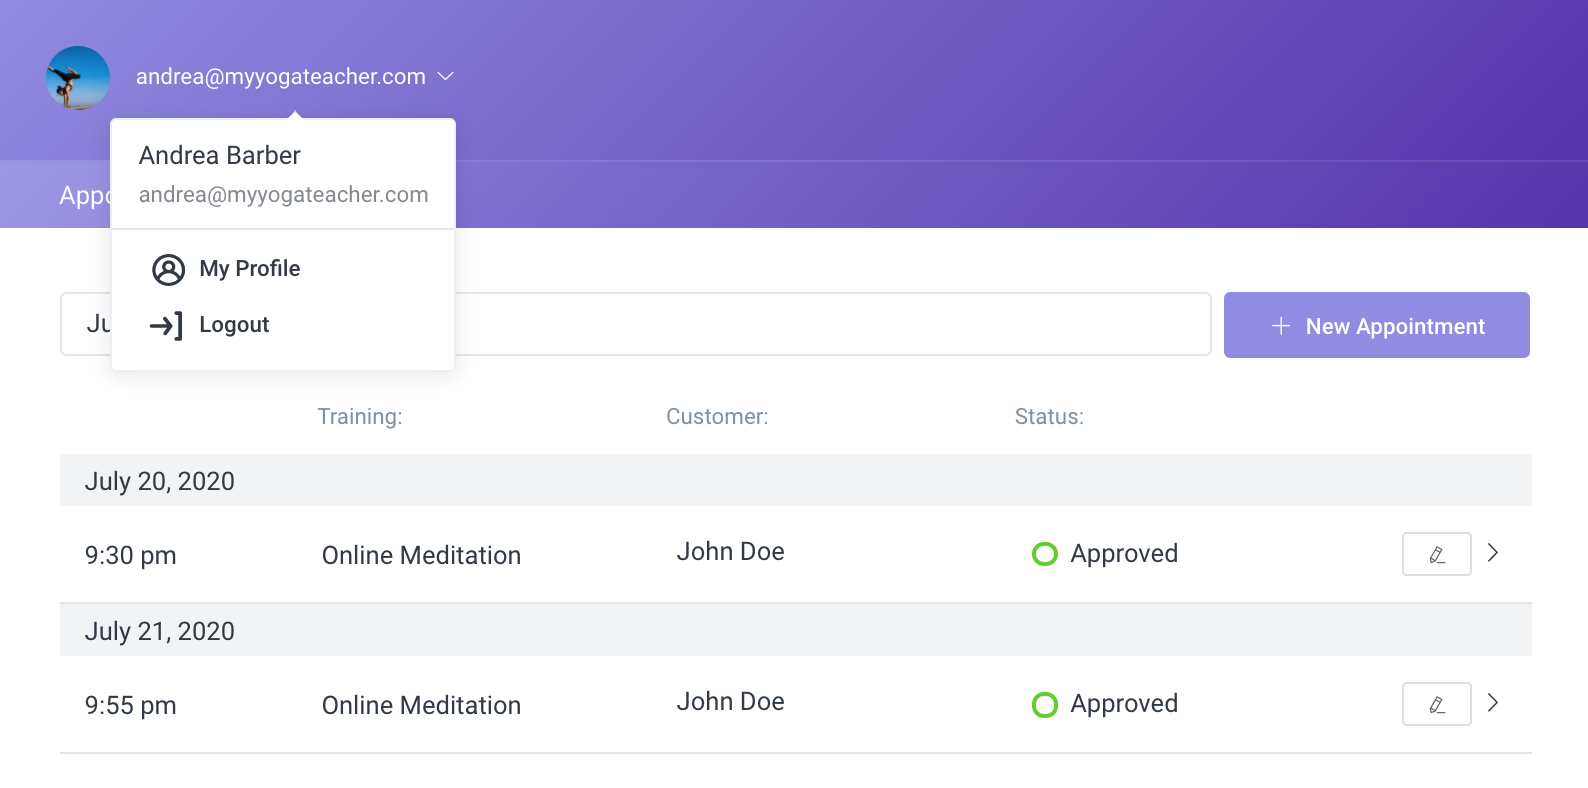
Task: Edit the 9:55 pm appointment with the pencil icon
Action: pos(1436,703)
